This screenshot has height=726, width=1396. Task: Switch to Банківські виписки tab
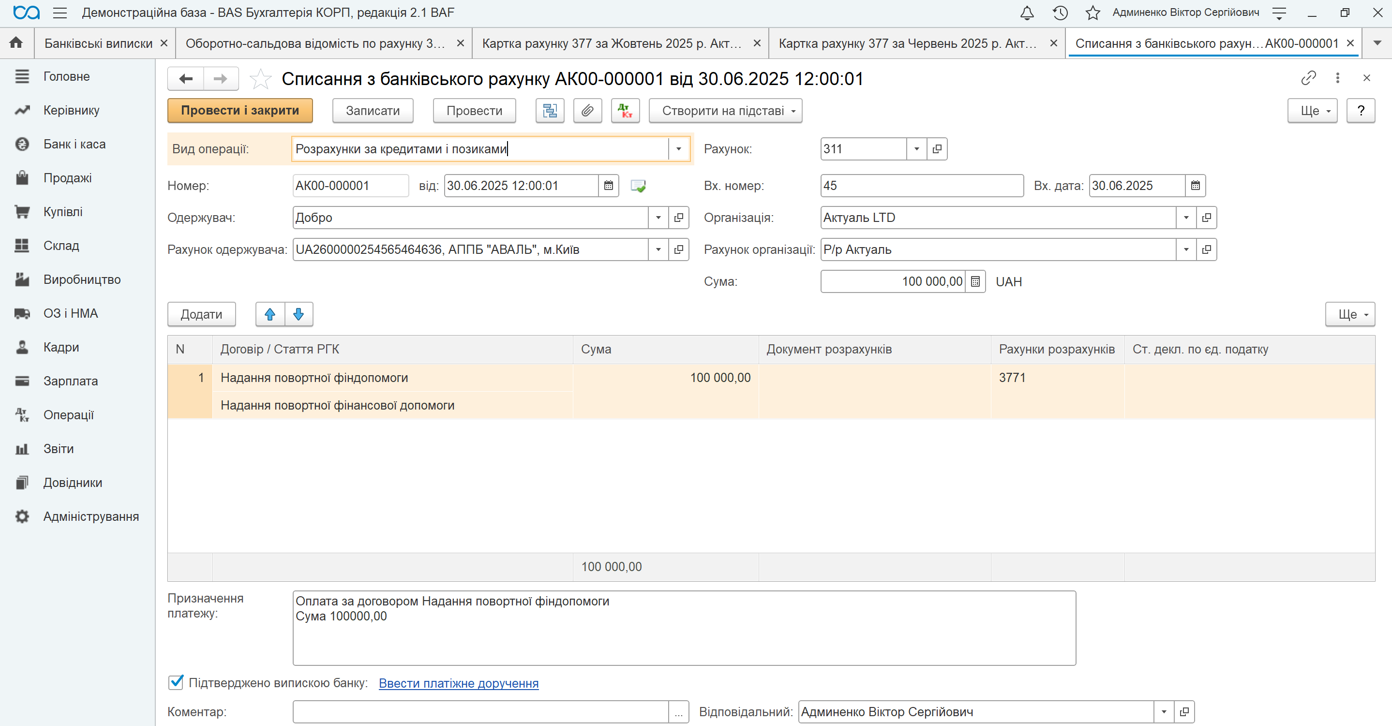click(98, 44)
